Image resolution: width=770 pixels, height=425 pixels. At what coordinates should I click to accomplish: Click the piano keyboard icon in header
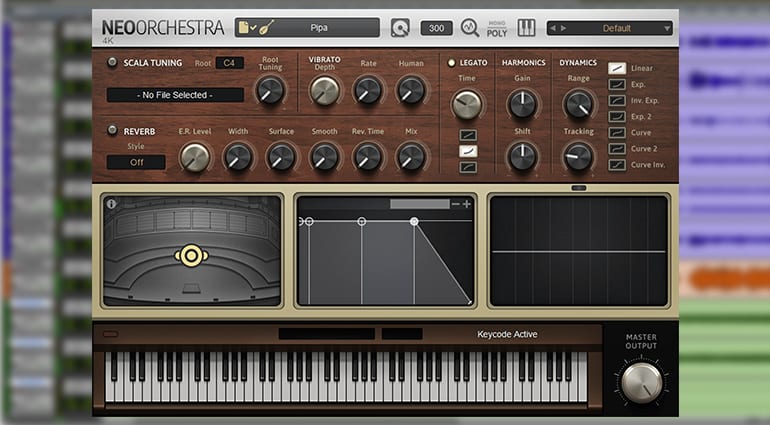(x=526, y=28)
